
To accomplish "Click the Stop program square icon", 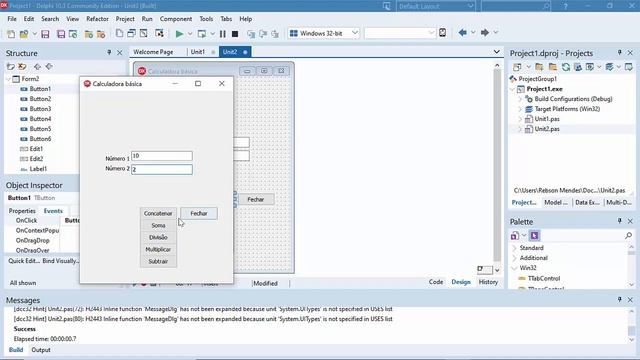I will tap(235, 34).
